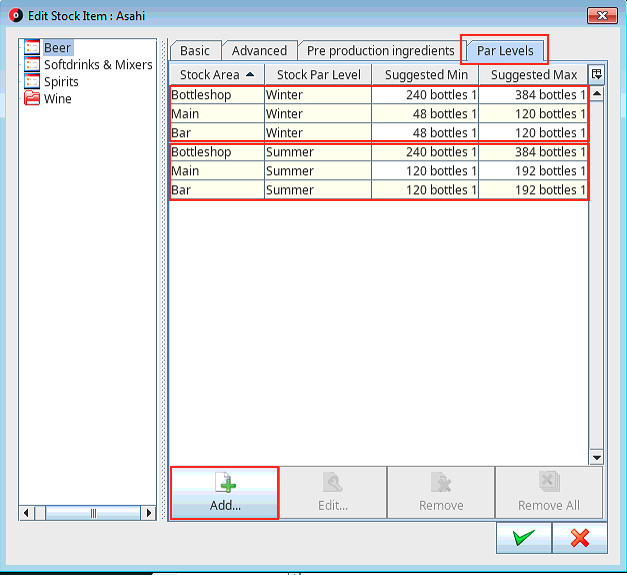Click the Stock Par Level column header
Viewport: 627px width, 575px height.
click(318, 75)
